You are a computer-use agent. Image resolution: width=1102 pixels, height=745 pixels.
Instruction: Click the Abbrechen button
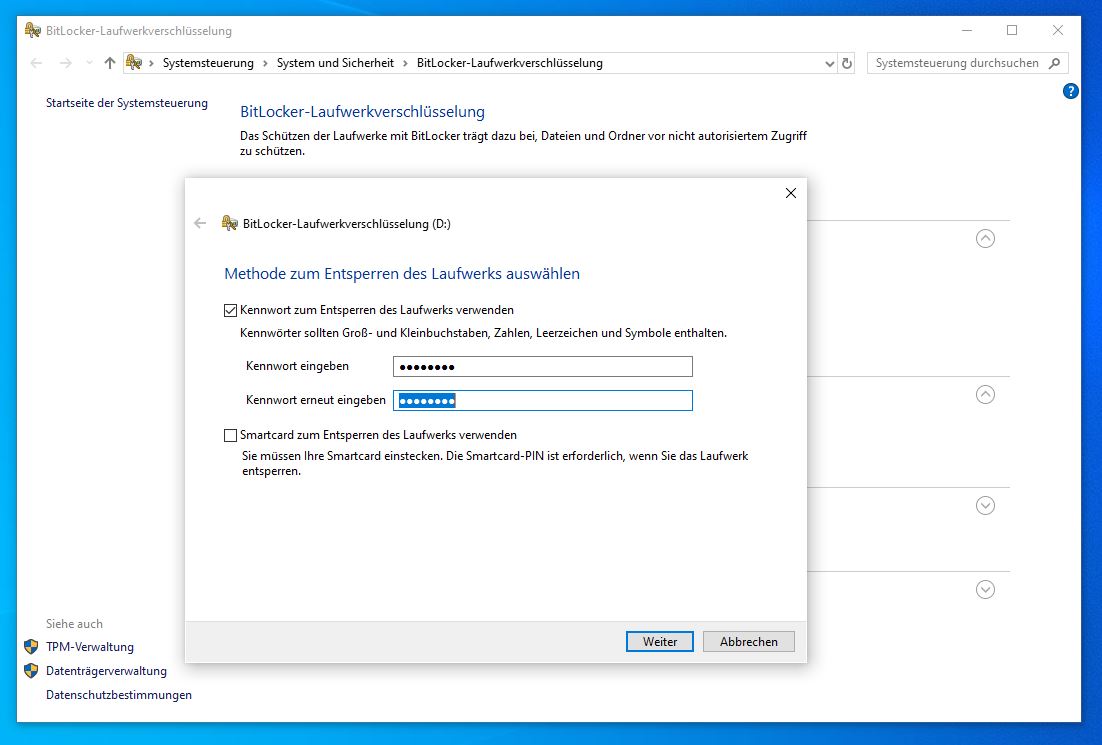pos(748,642)
